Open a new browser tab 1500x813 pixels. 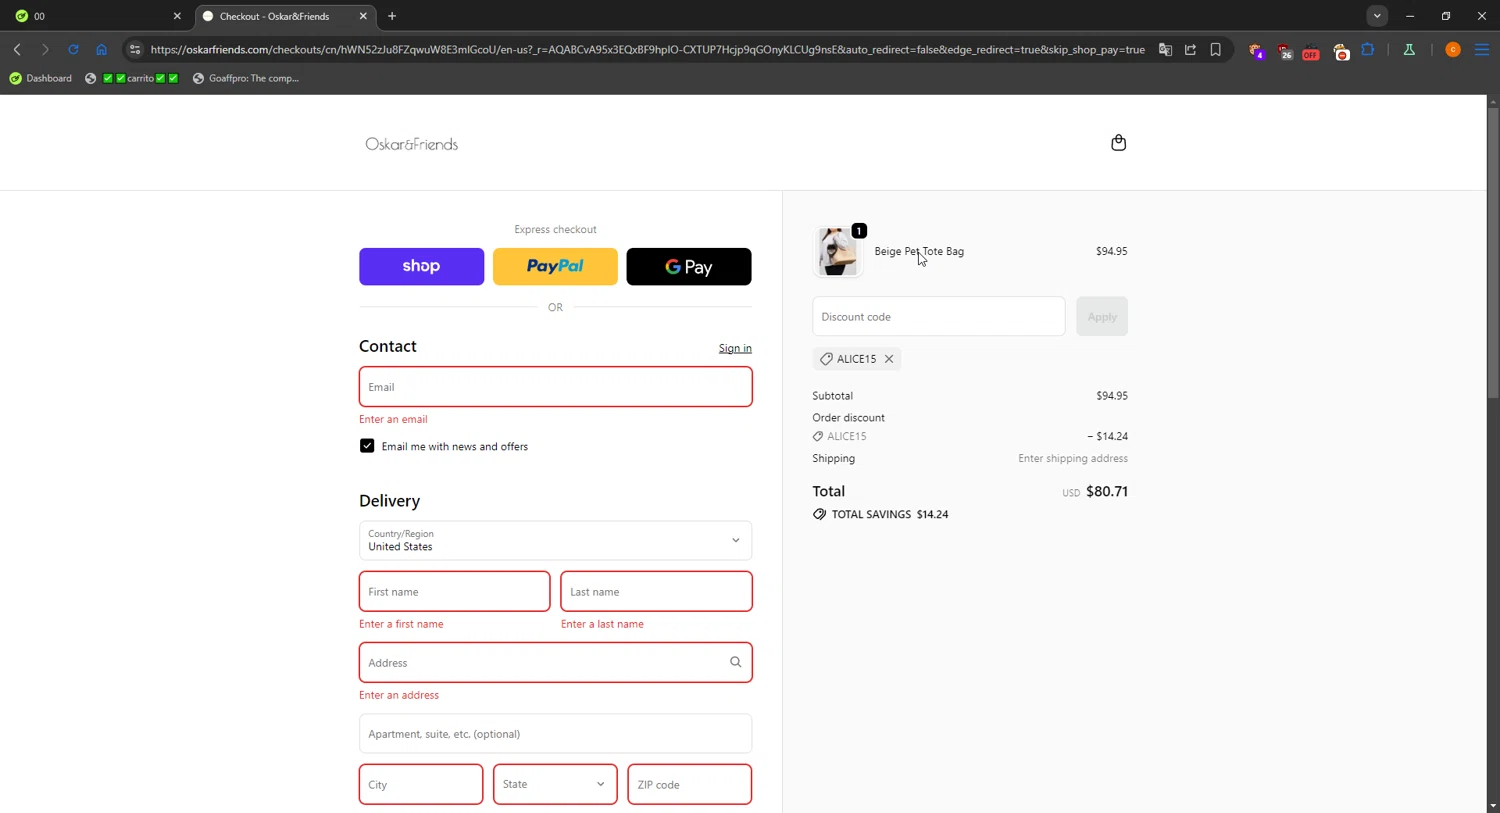point(392,16)
